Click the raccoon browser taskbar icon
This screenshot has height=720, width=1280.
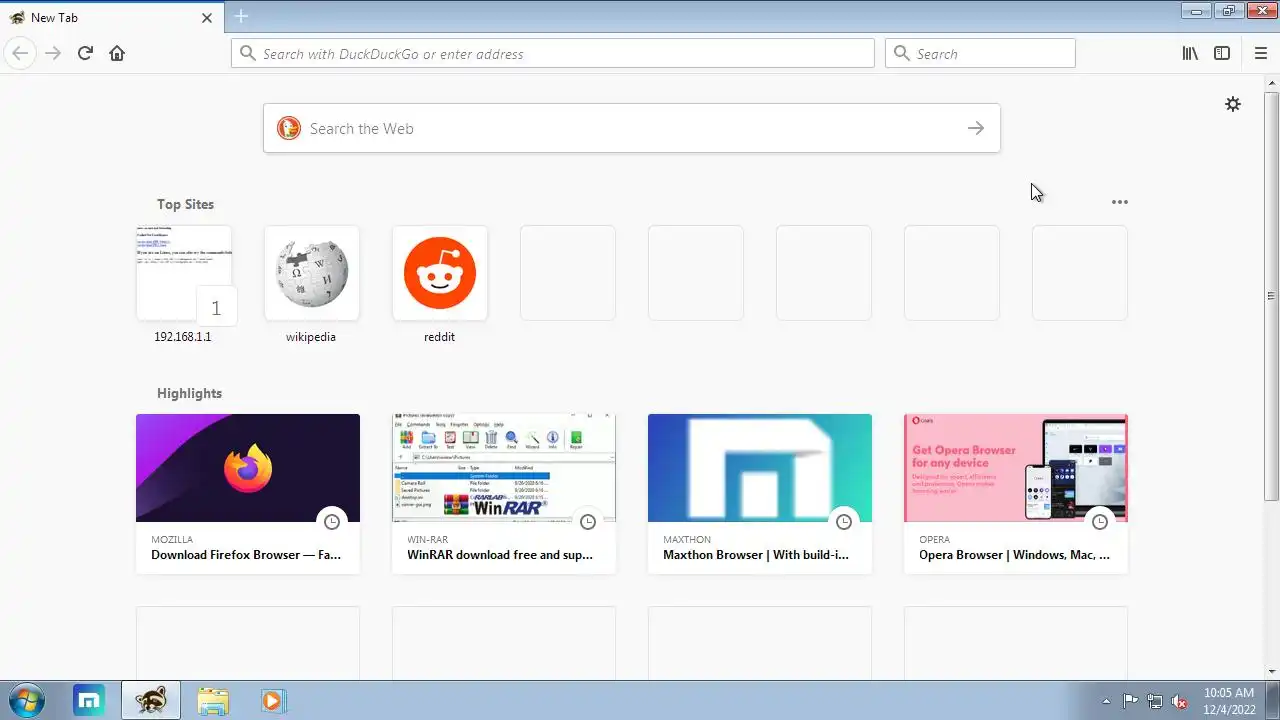coord(151,701)
